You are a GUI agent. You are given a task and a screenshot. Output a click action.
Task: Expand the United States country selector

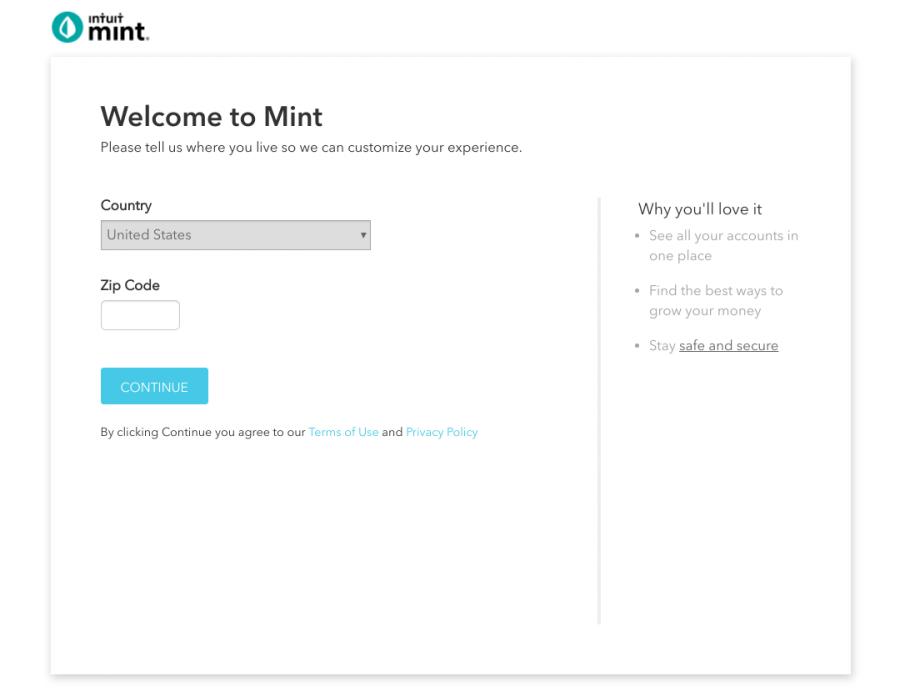235,234
